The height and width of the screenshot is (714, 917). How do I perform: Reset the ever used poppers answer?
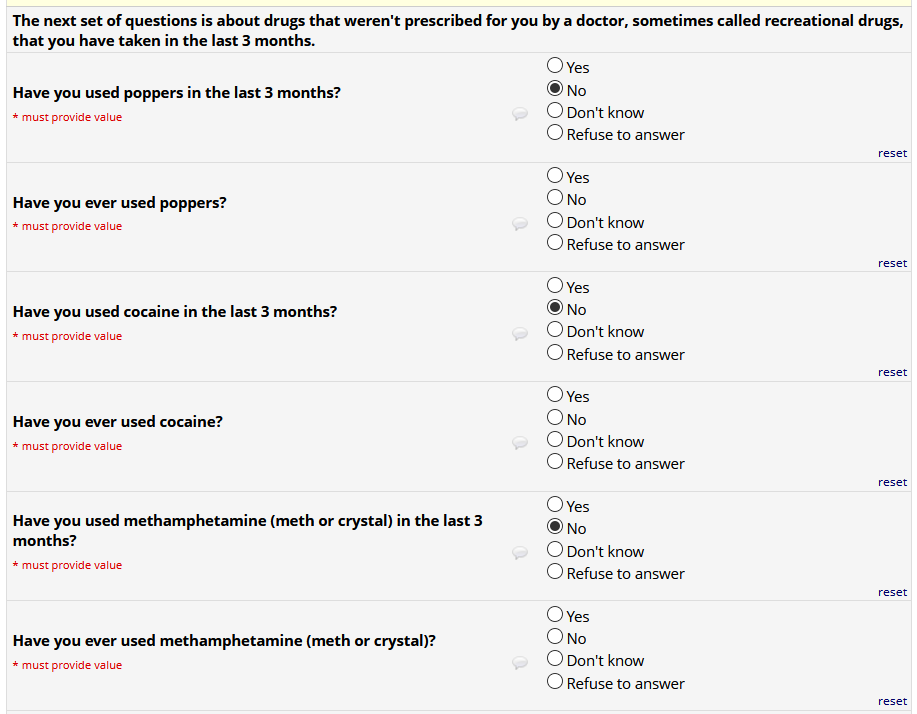coord(892,263)
